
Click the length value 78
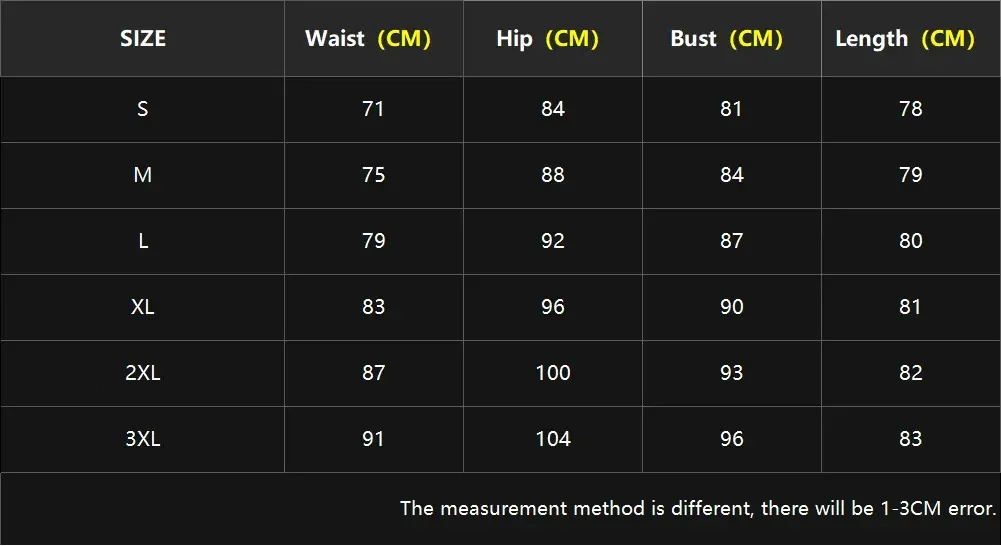pyautogui.click(x=910, y=109)
